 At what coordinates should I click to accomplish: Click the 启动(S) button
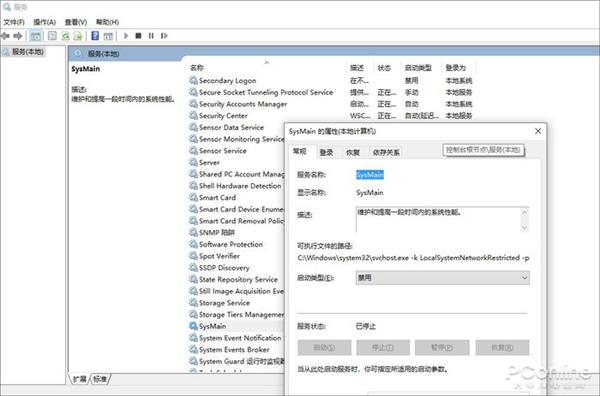point(324,347)
